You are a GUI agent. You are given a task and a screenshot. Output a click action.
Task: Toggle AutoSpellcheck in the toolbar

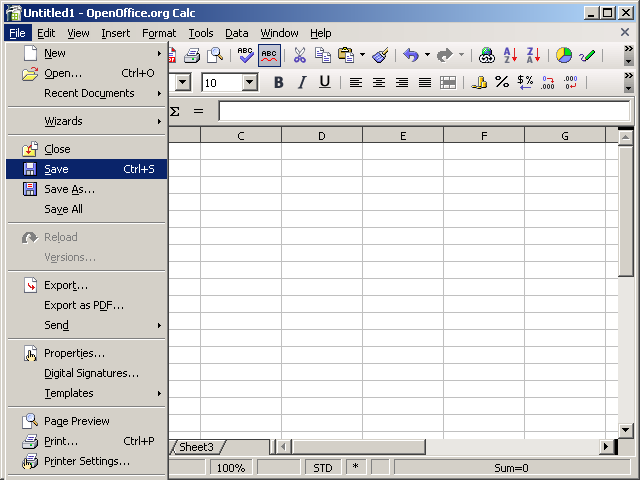point(269,55)
